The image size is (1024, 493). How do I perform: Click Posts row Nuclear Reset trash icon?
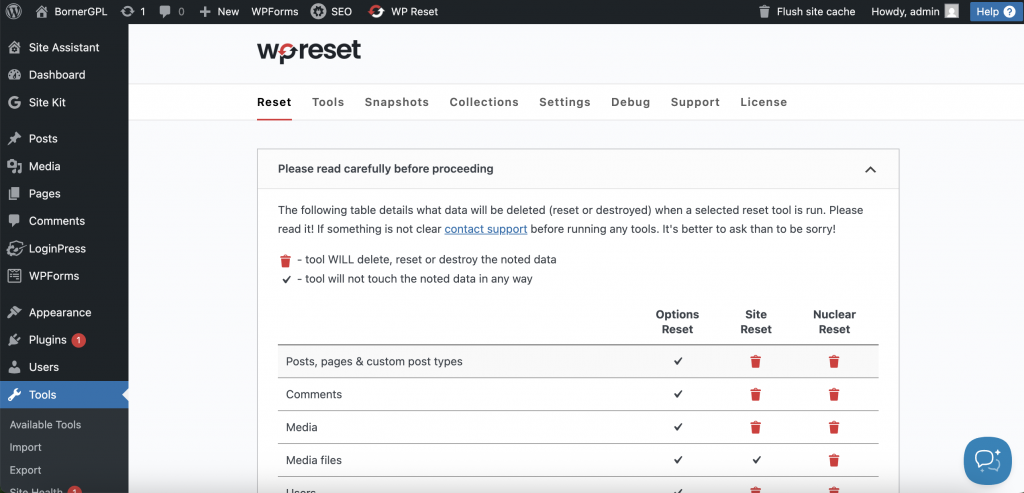click(x=834, y=361)
